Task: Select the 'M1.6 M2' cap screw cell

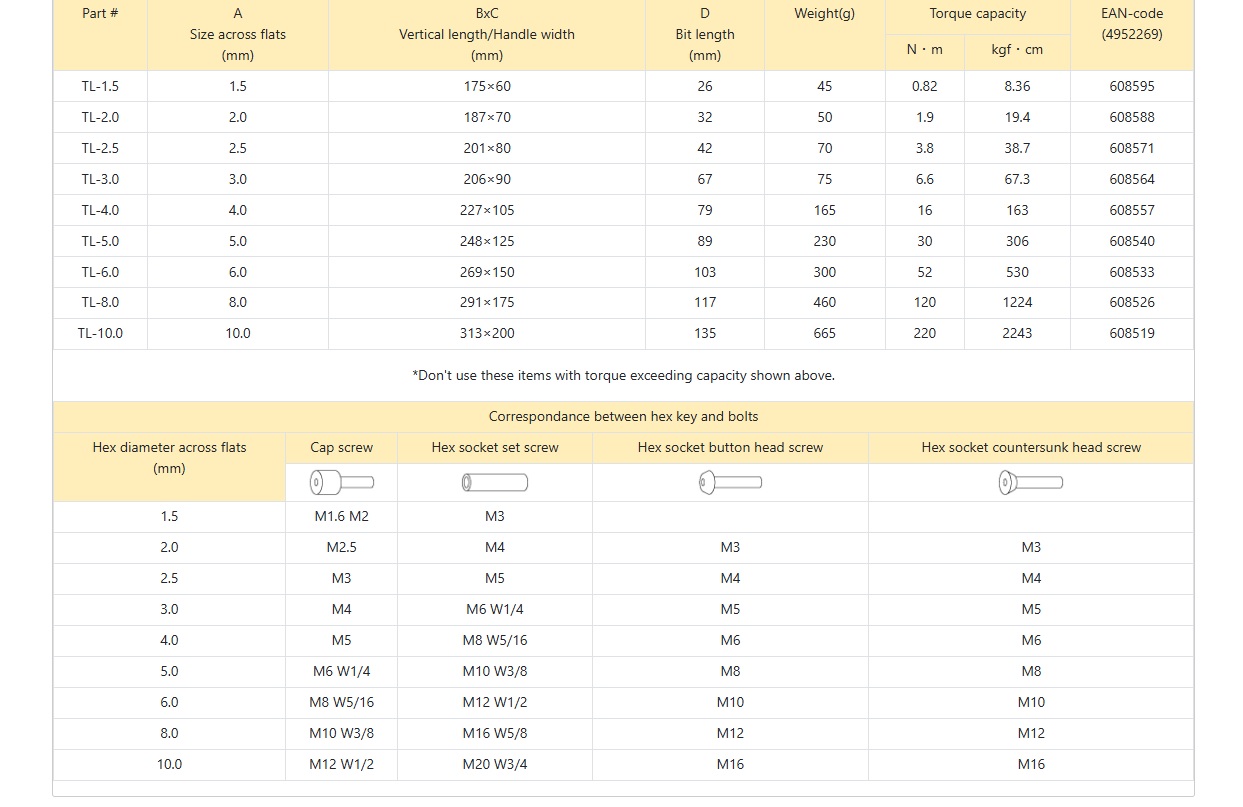Action: pyautogui.click(x=341, y=517)
